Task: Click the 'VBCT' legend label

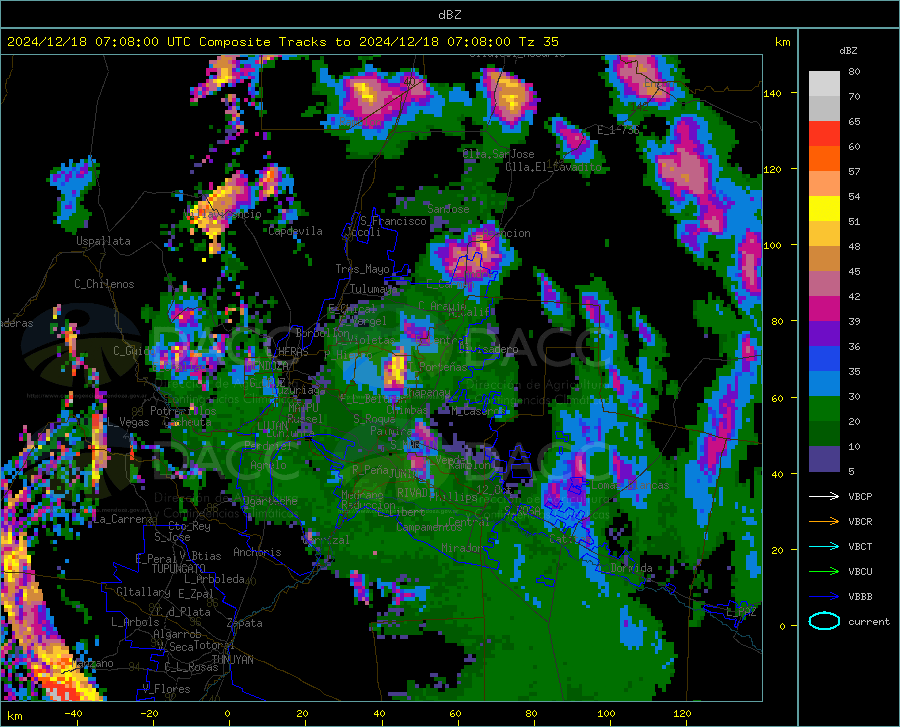Action: click(x=860, y=546)
